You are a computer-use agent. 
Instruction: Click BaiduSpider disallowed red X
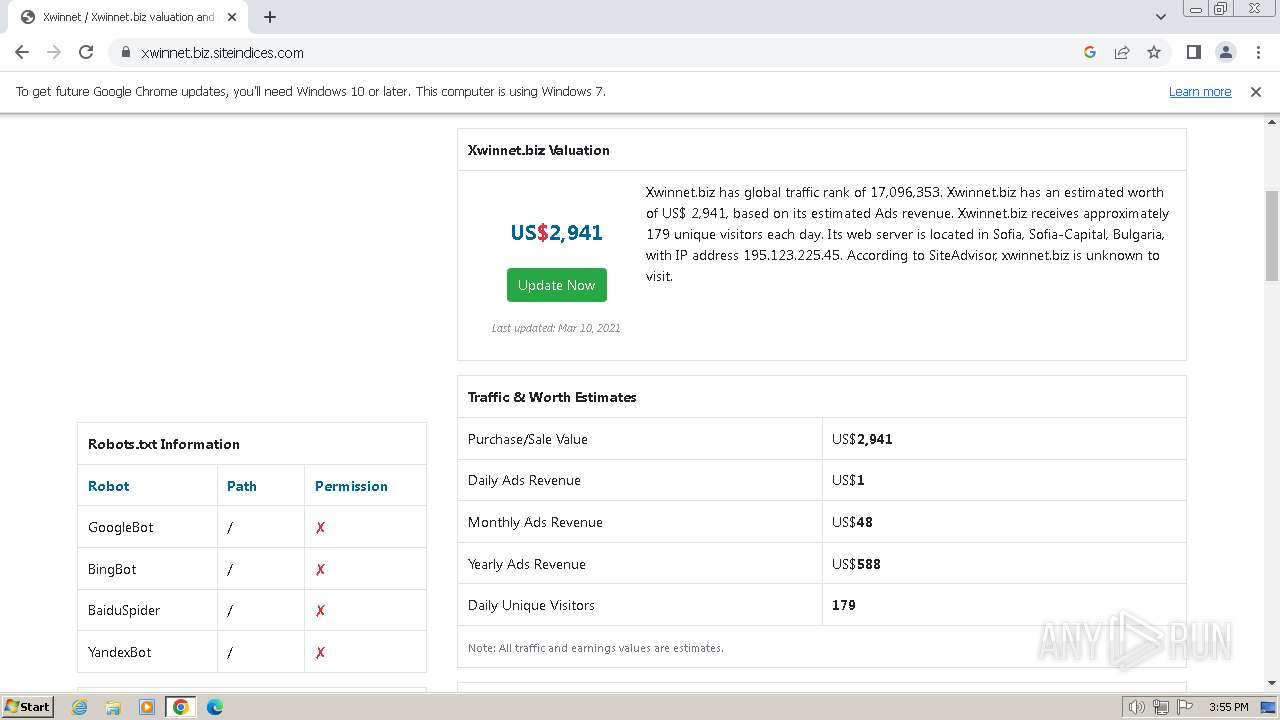pyautogui.click(x=320, y=611)
